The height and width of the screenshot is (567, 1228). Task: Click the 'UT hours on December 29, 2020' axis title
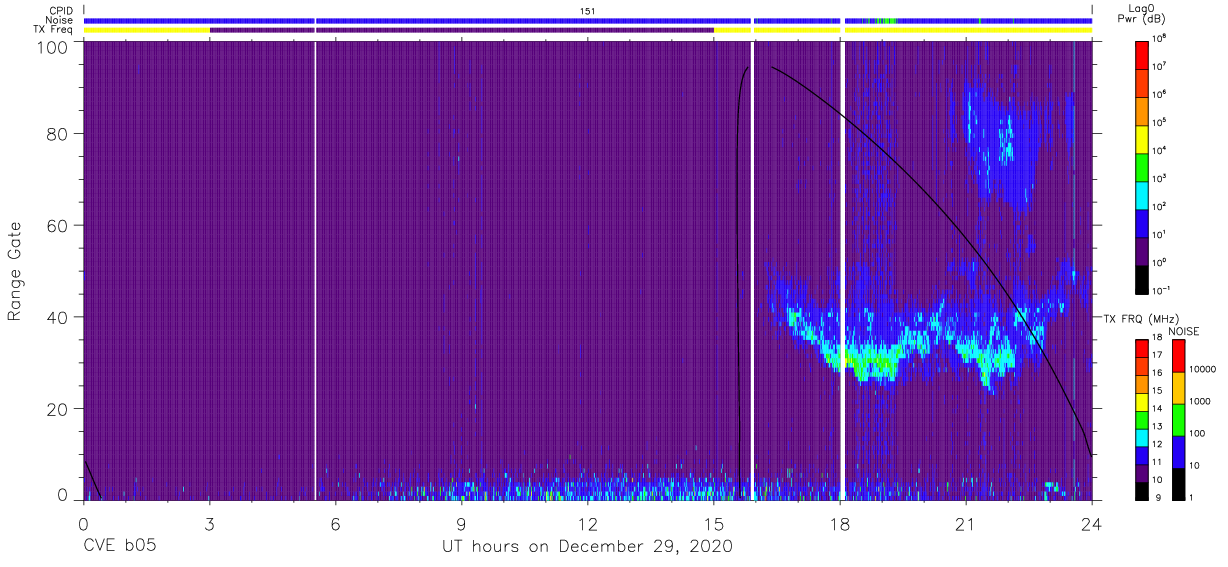coord(588,547)
